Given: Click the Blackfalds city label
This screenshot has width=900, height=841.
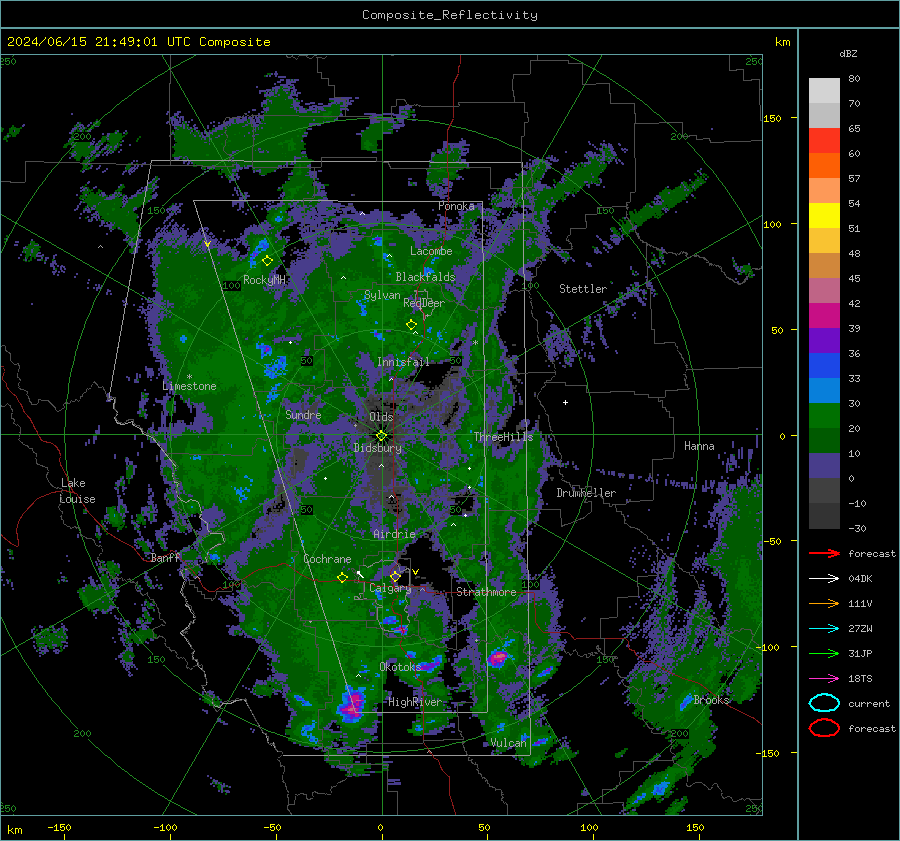Looking at the screenshot, I should coord(425,277).
